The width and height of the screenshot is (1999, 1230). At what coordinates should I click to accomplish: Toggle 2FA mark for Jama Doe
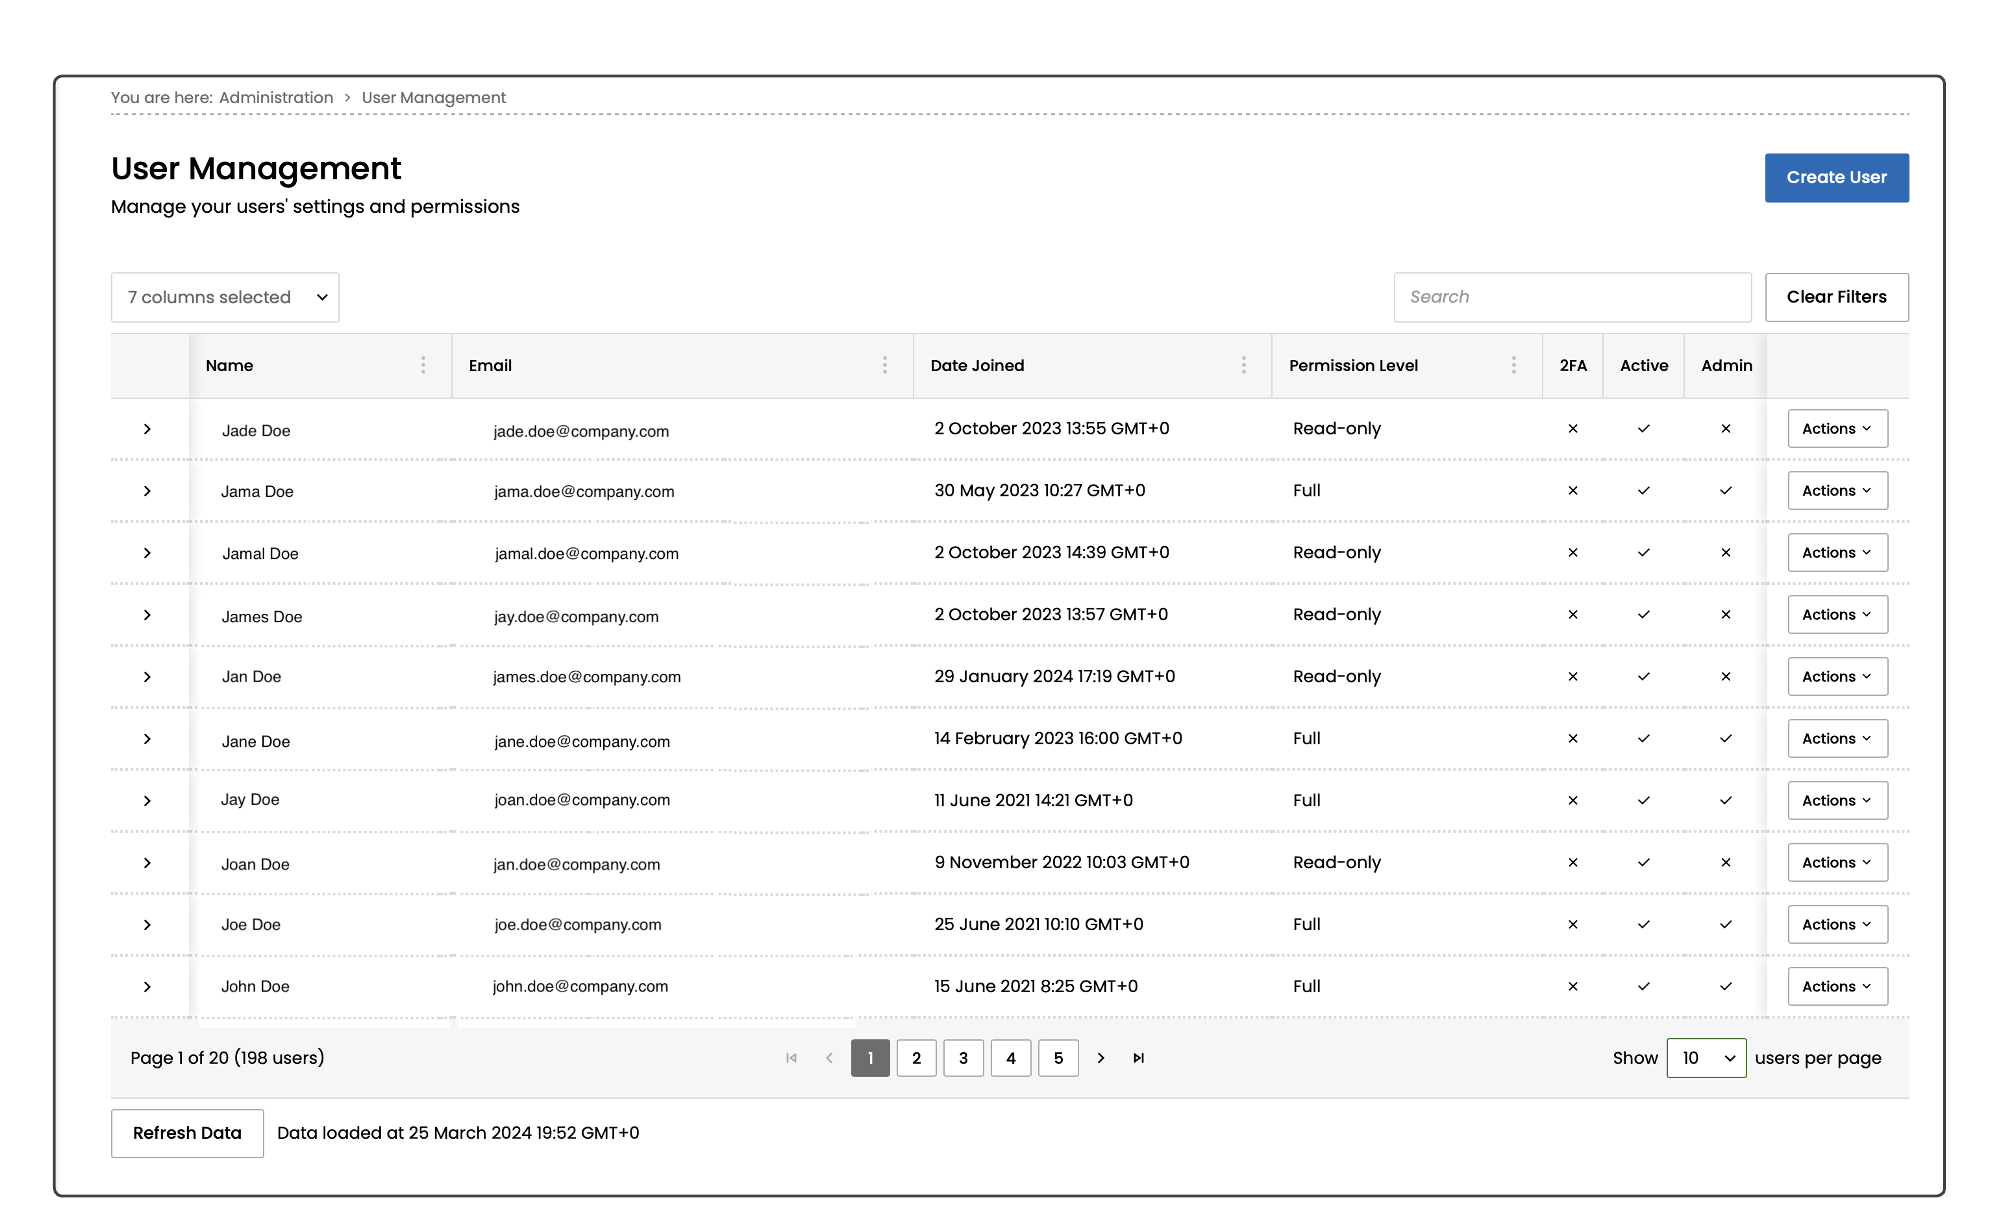tap(1573, 491)
